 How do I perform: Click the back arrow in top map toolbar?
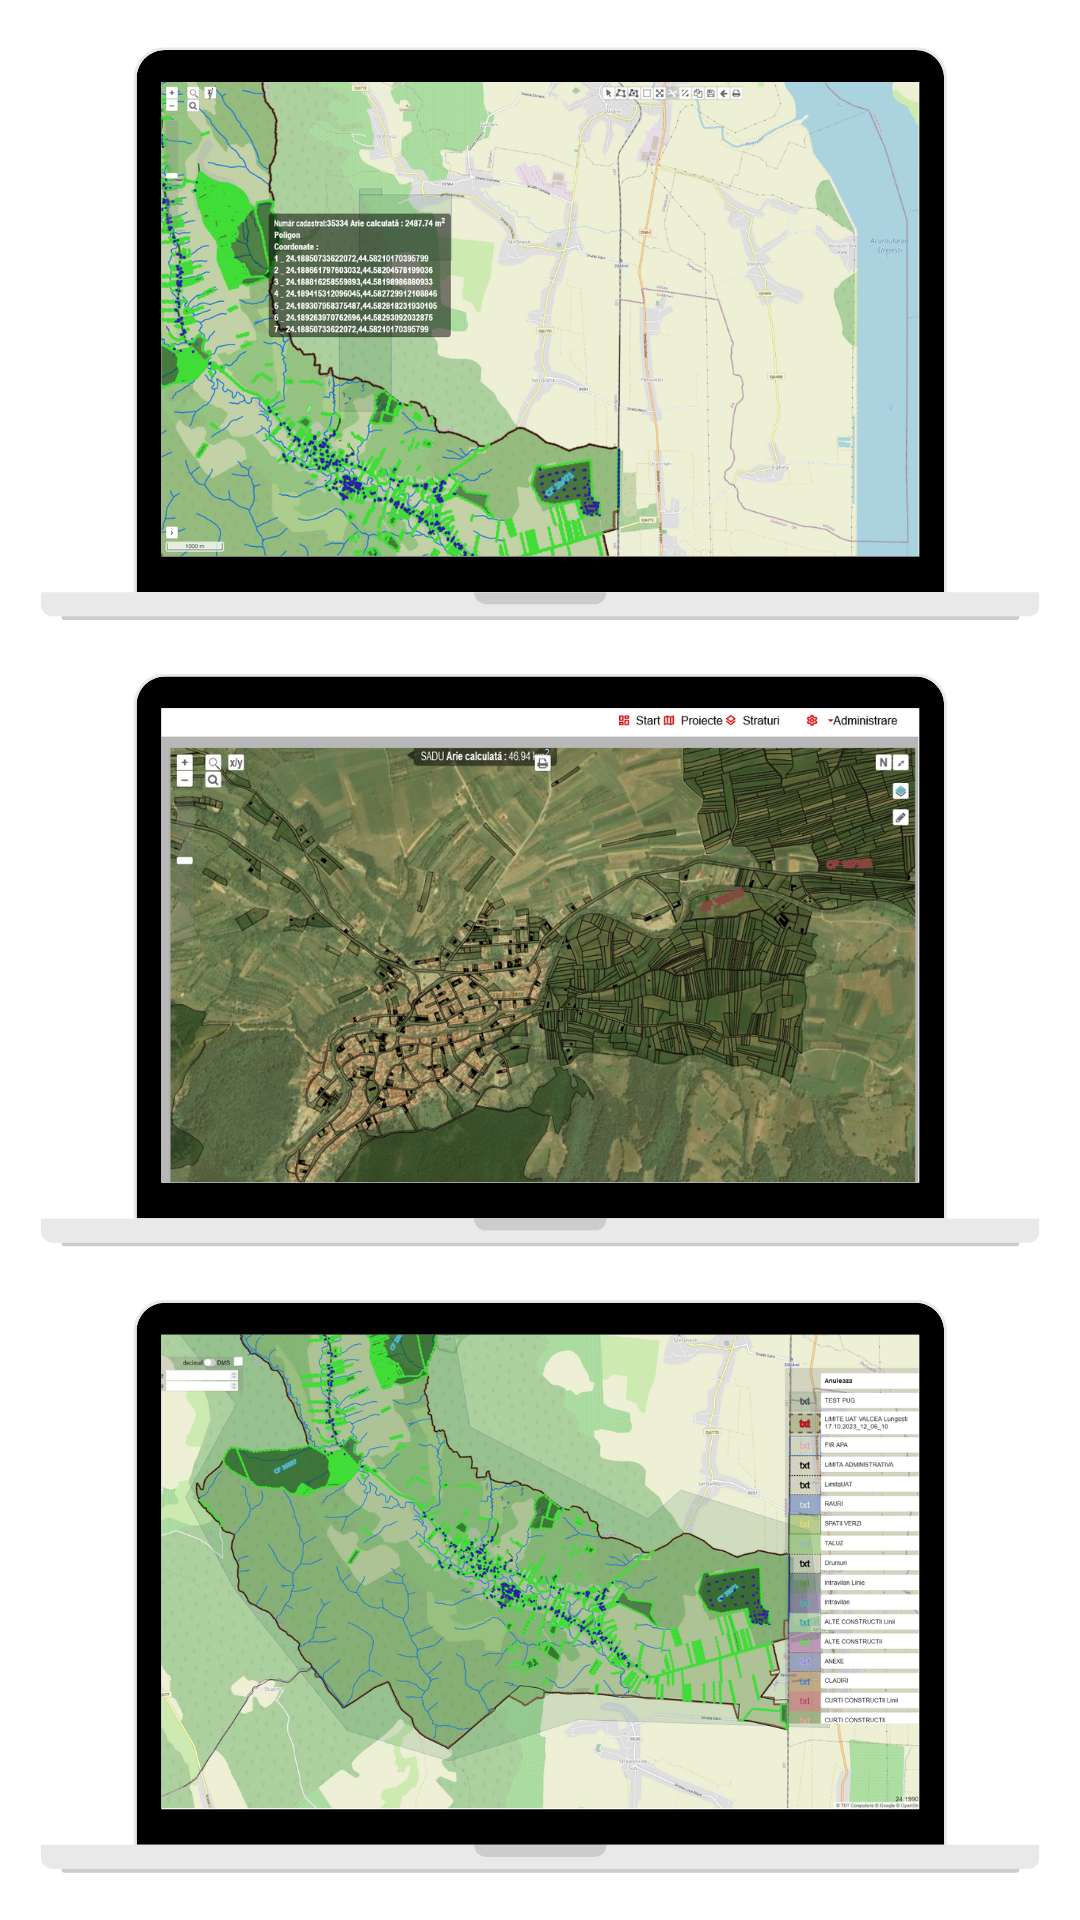723,93
